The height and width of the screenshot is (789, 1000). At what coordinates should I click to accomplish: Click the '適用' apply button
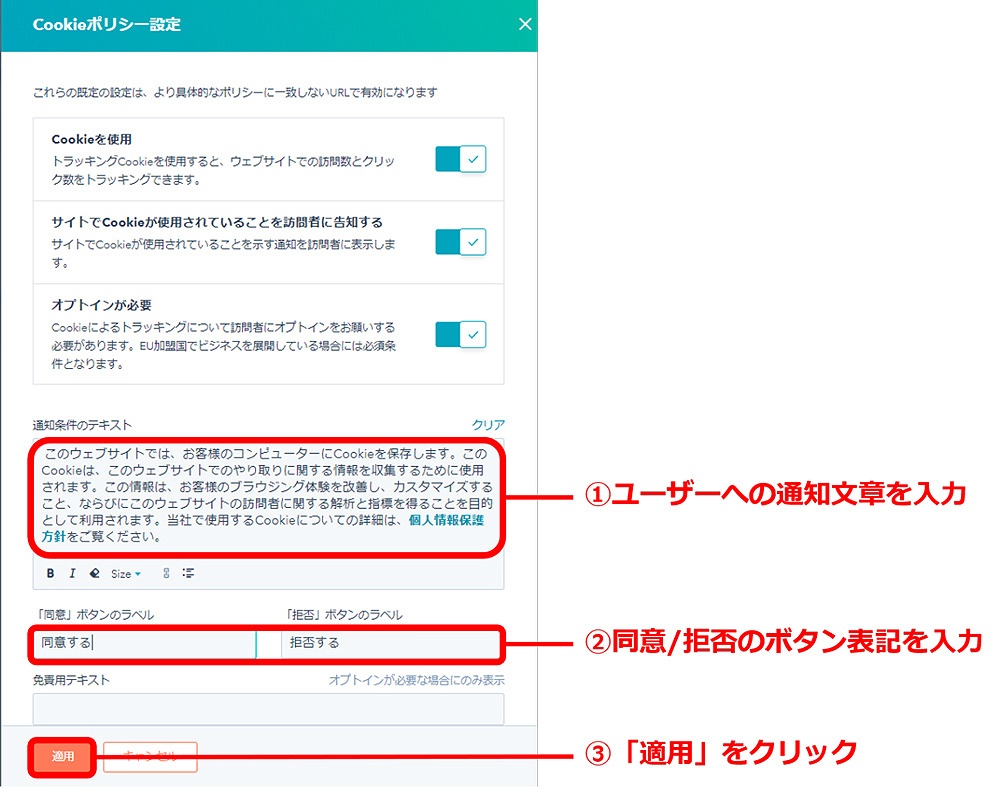(62, 756)
